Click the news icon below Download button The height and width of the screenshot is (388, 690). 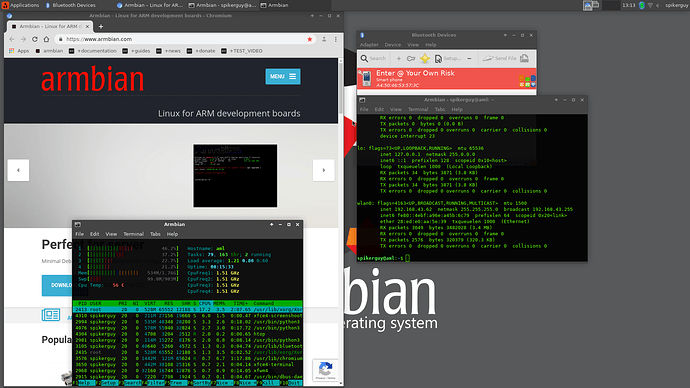click(51, 315)
